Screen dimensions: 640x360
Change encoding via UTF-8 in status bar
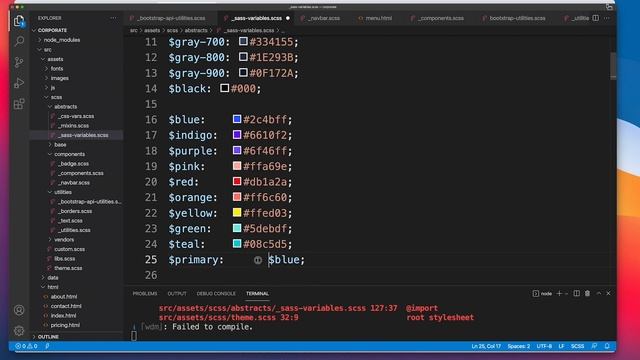click(544, 346)
